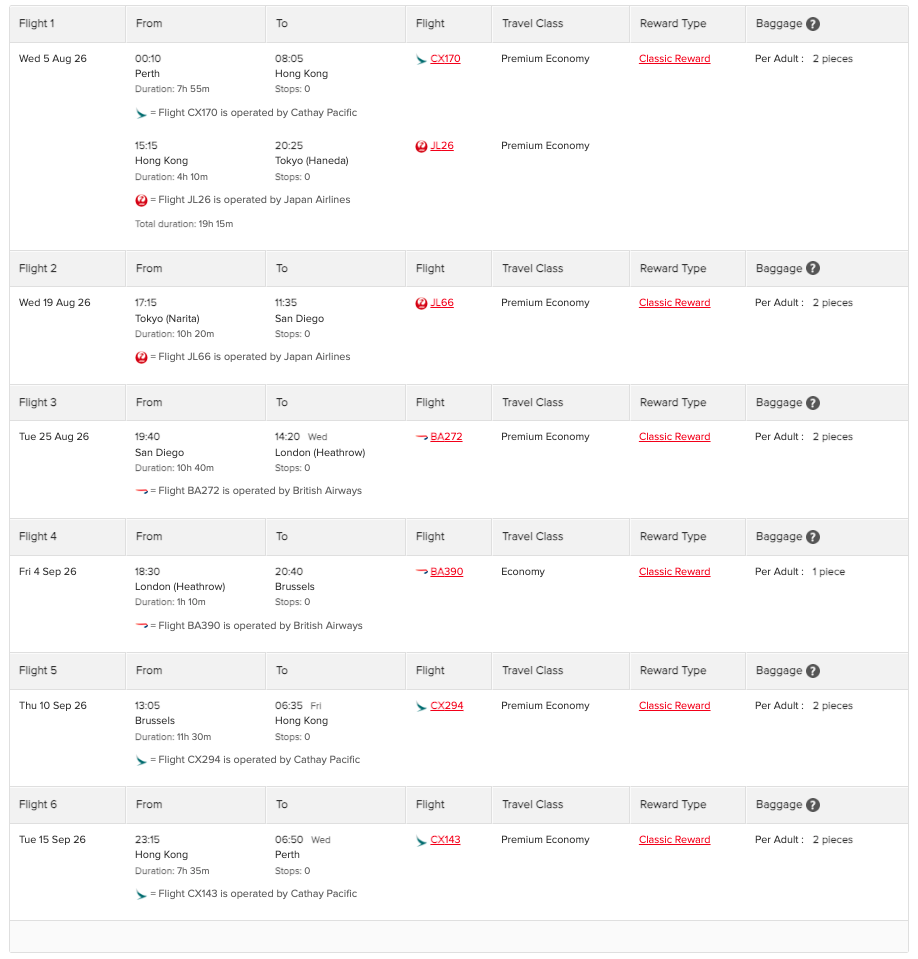The width and height of the screenshot is (918, 959).
Task: Select the Flight 3 header row
Action: tap(459, 402)
